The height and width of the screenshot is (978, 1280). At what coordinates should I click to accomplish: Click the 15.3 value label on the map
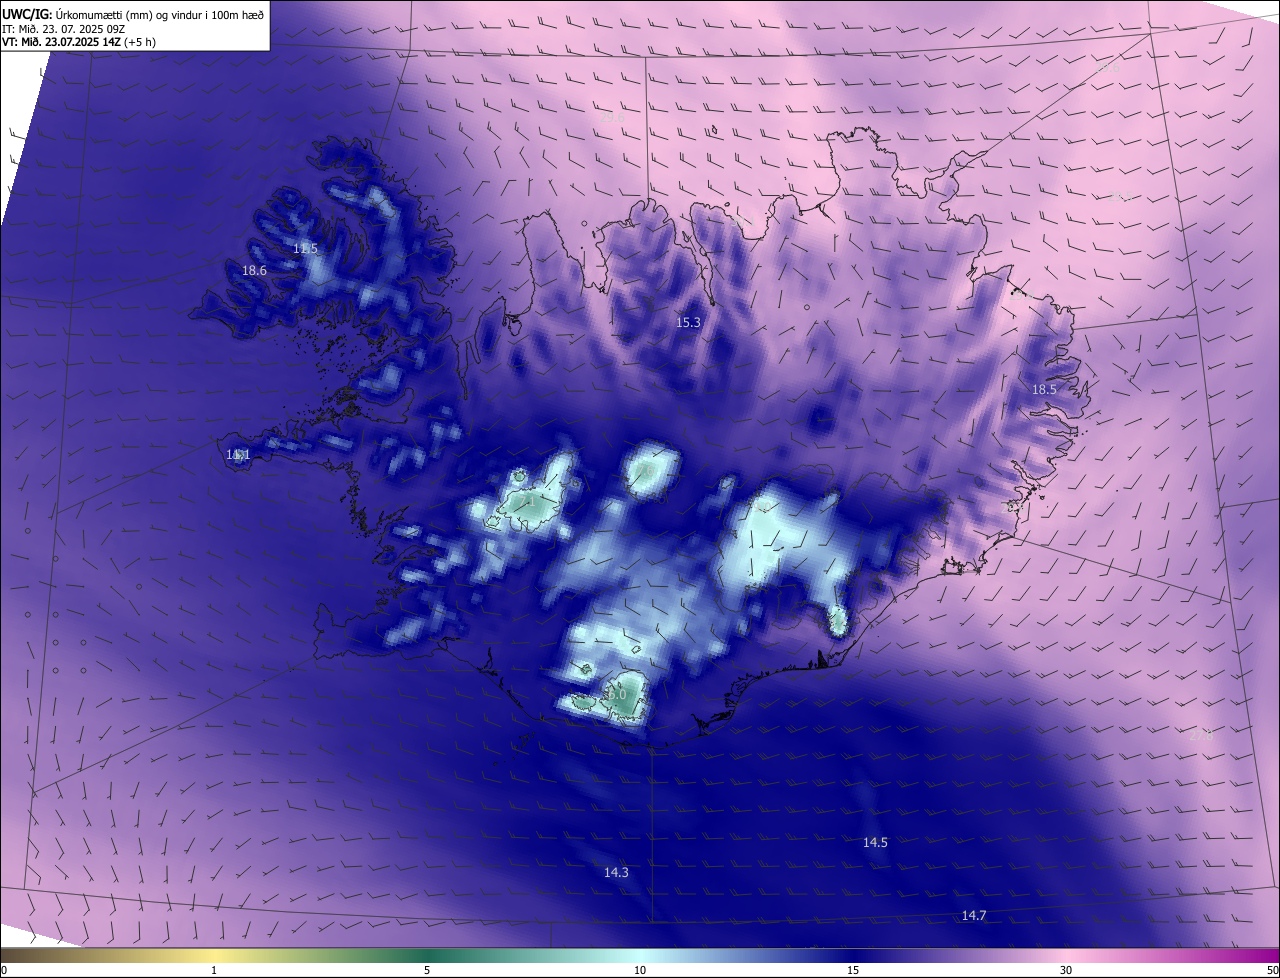(x=688, y=322)
